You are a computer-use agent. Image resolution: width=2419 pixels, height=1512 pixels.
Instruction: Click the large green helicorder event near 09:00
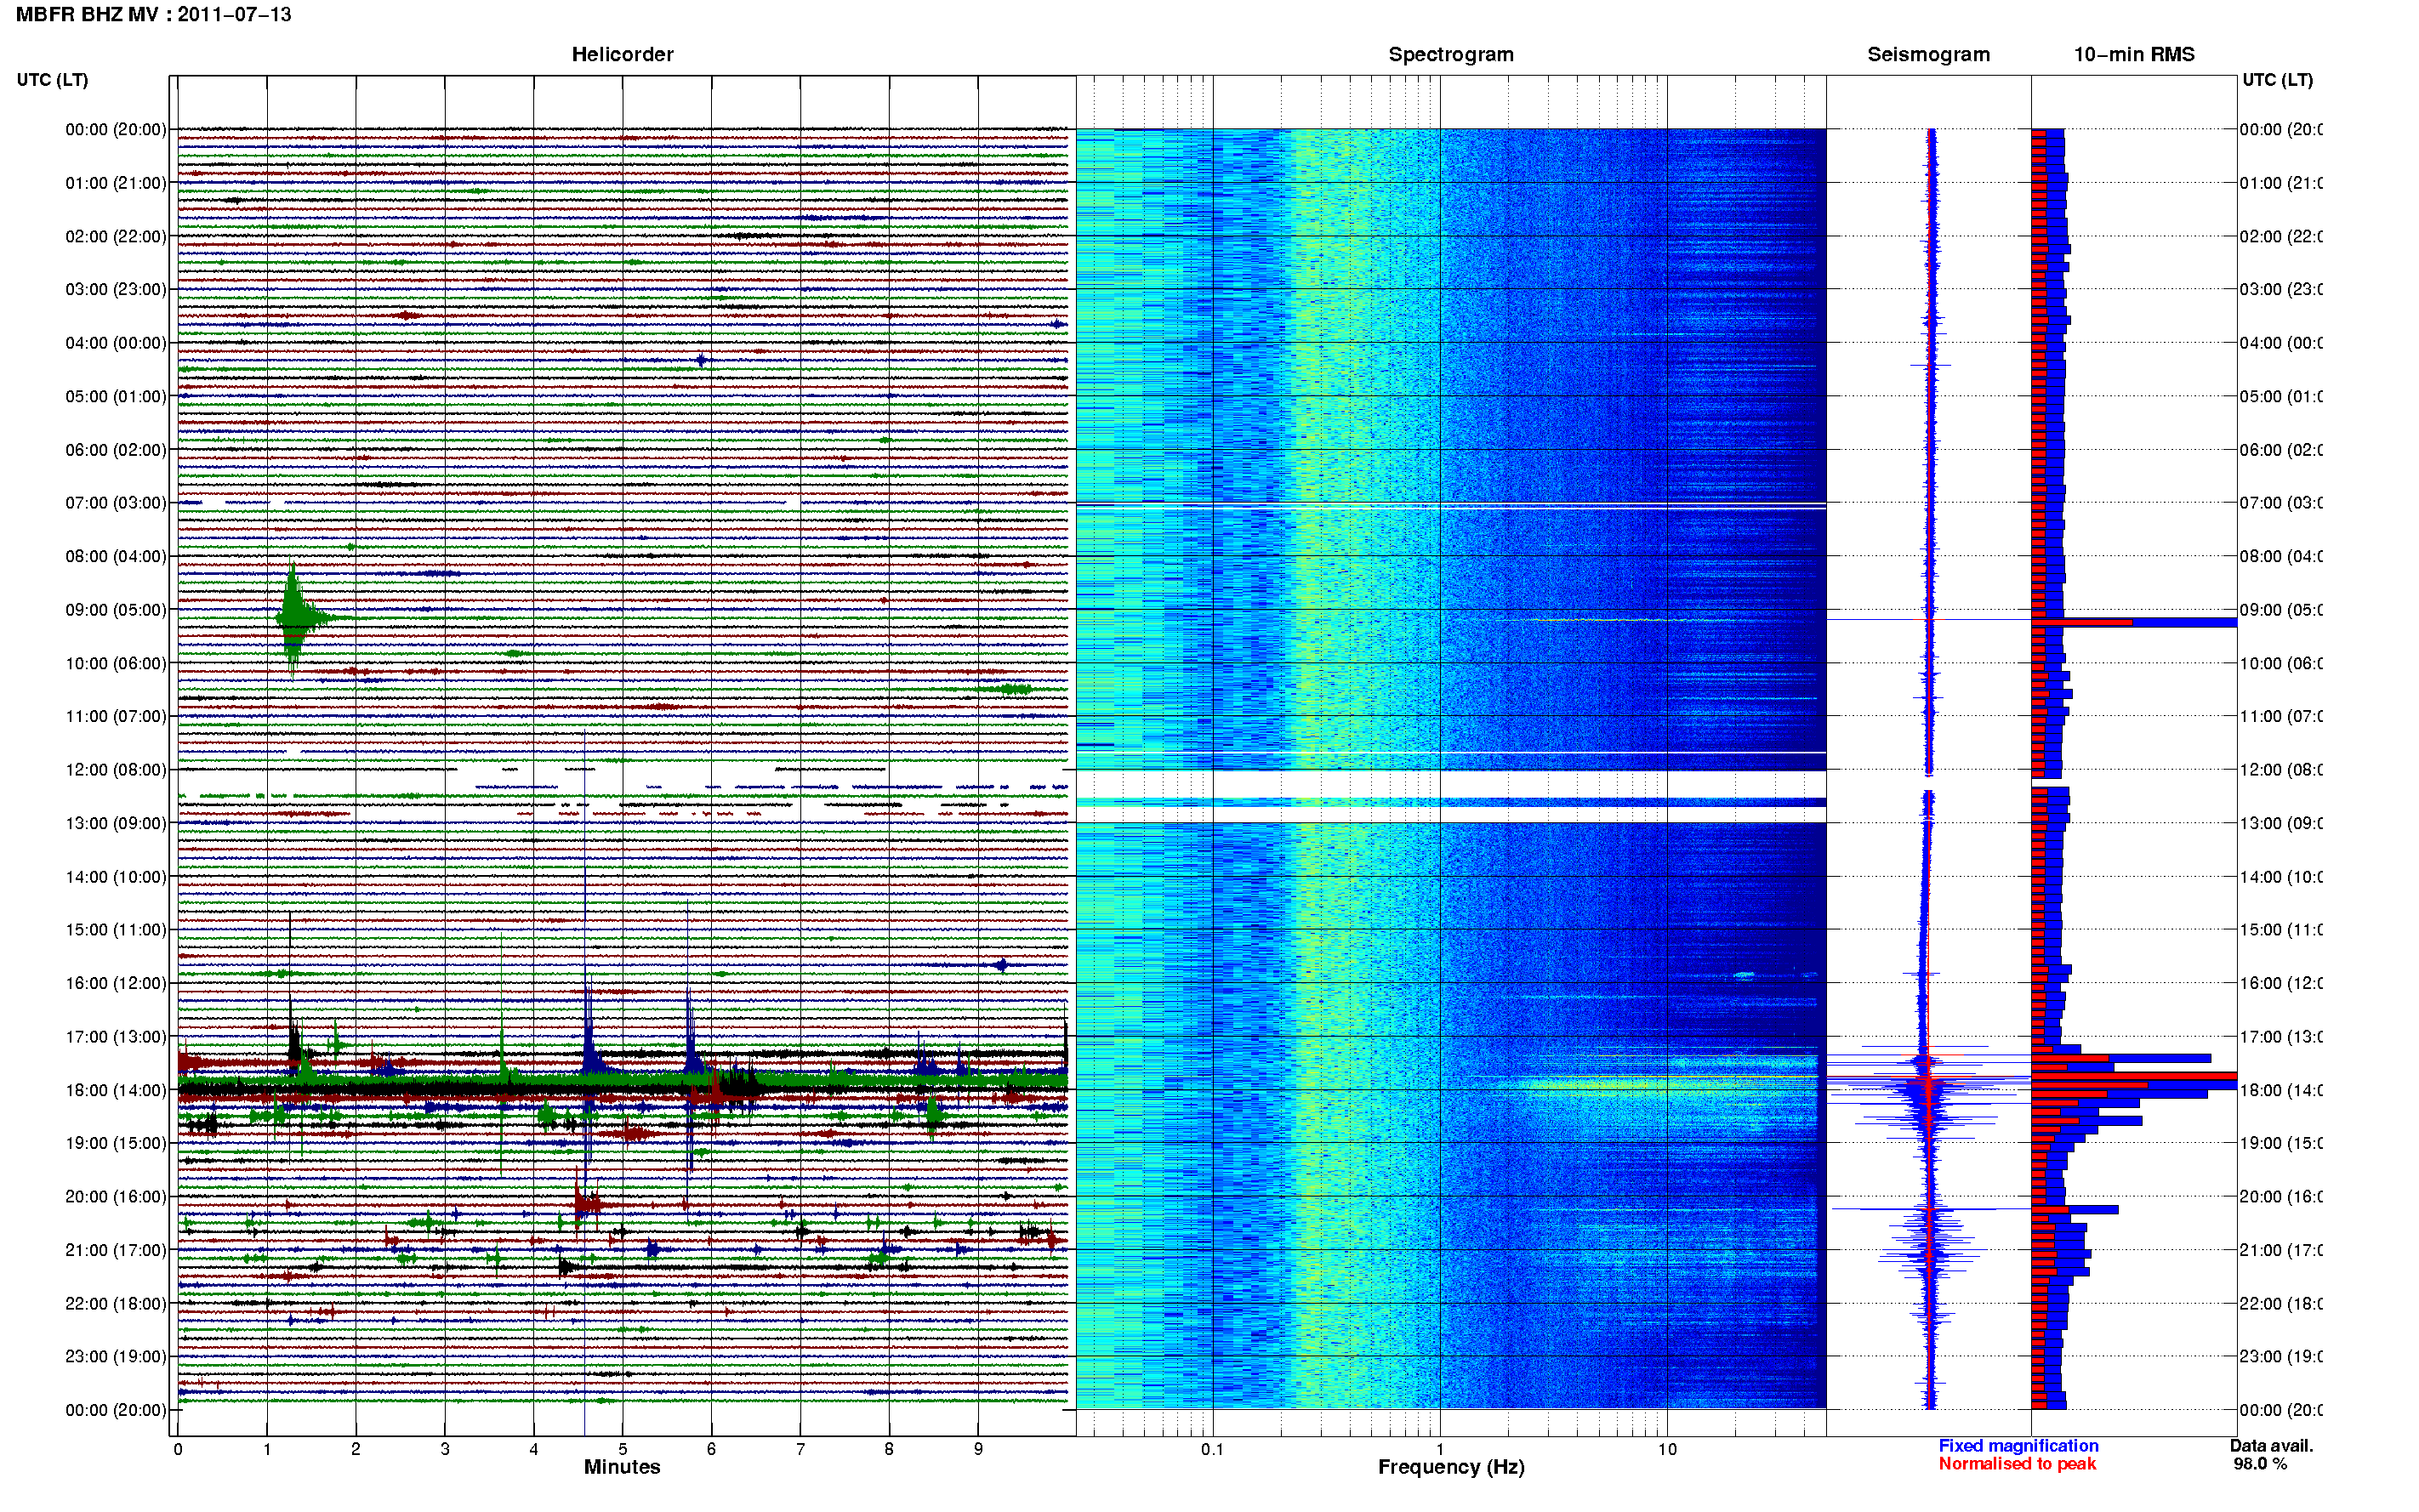295,618
